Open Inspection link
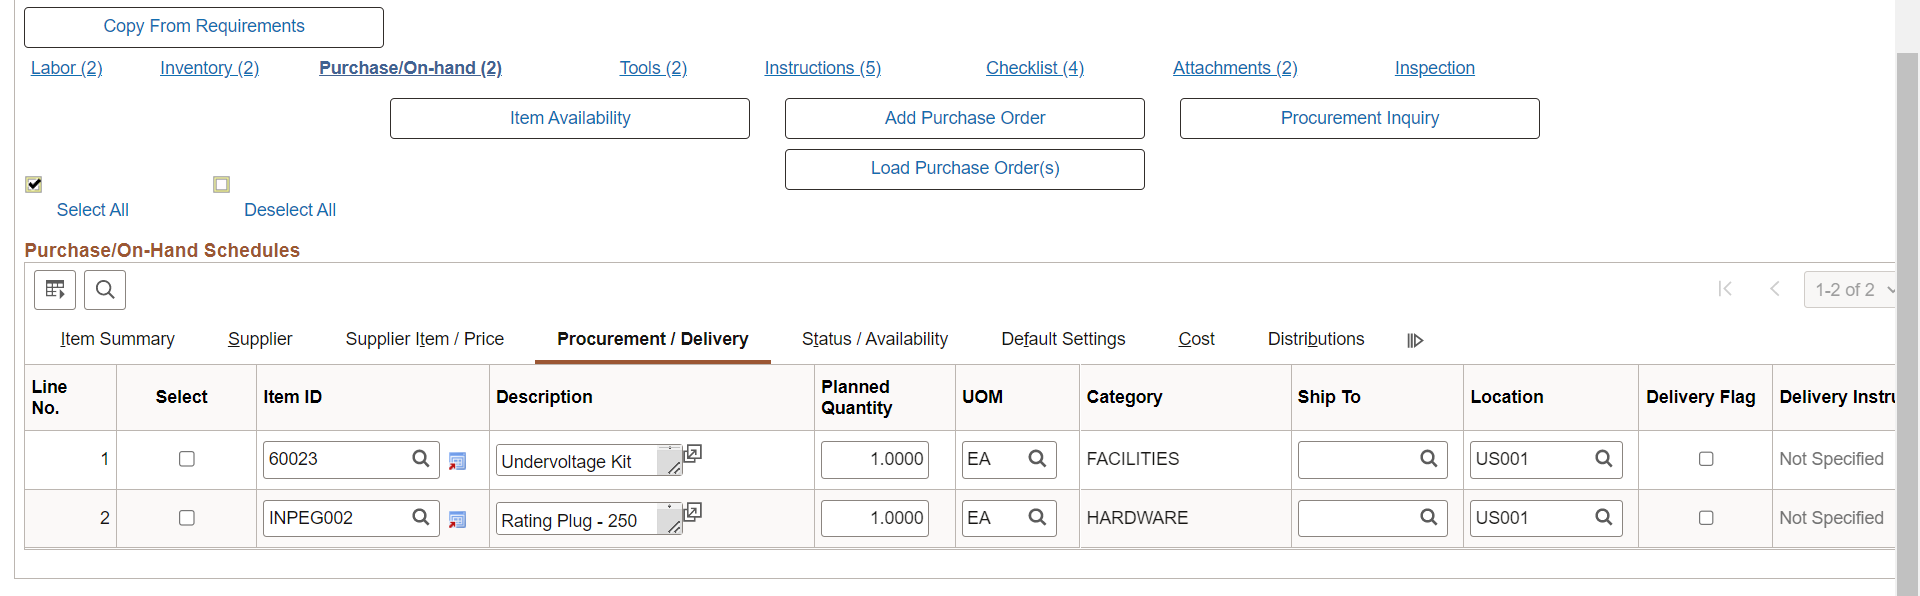1920x596 pixels. (1435, 68)
